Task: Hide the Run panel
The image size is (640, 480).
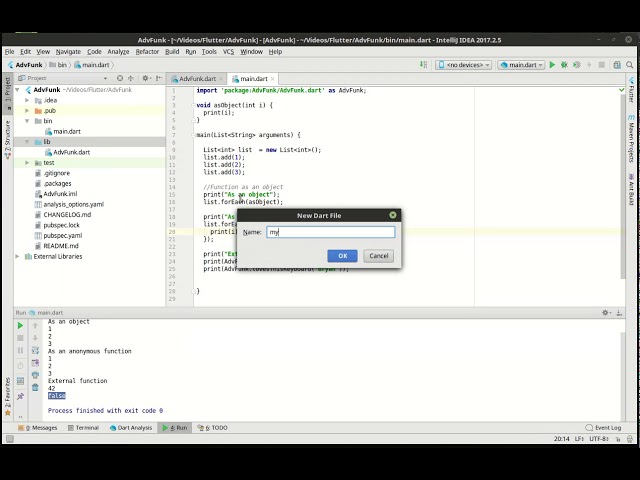Action: pos(619,313)
